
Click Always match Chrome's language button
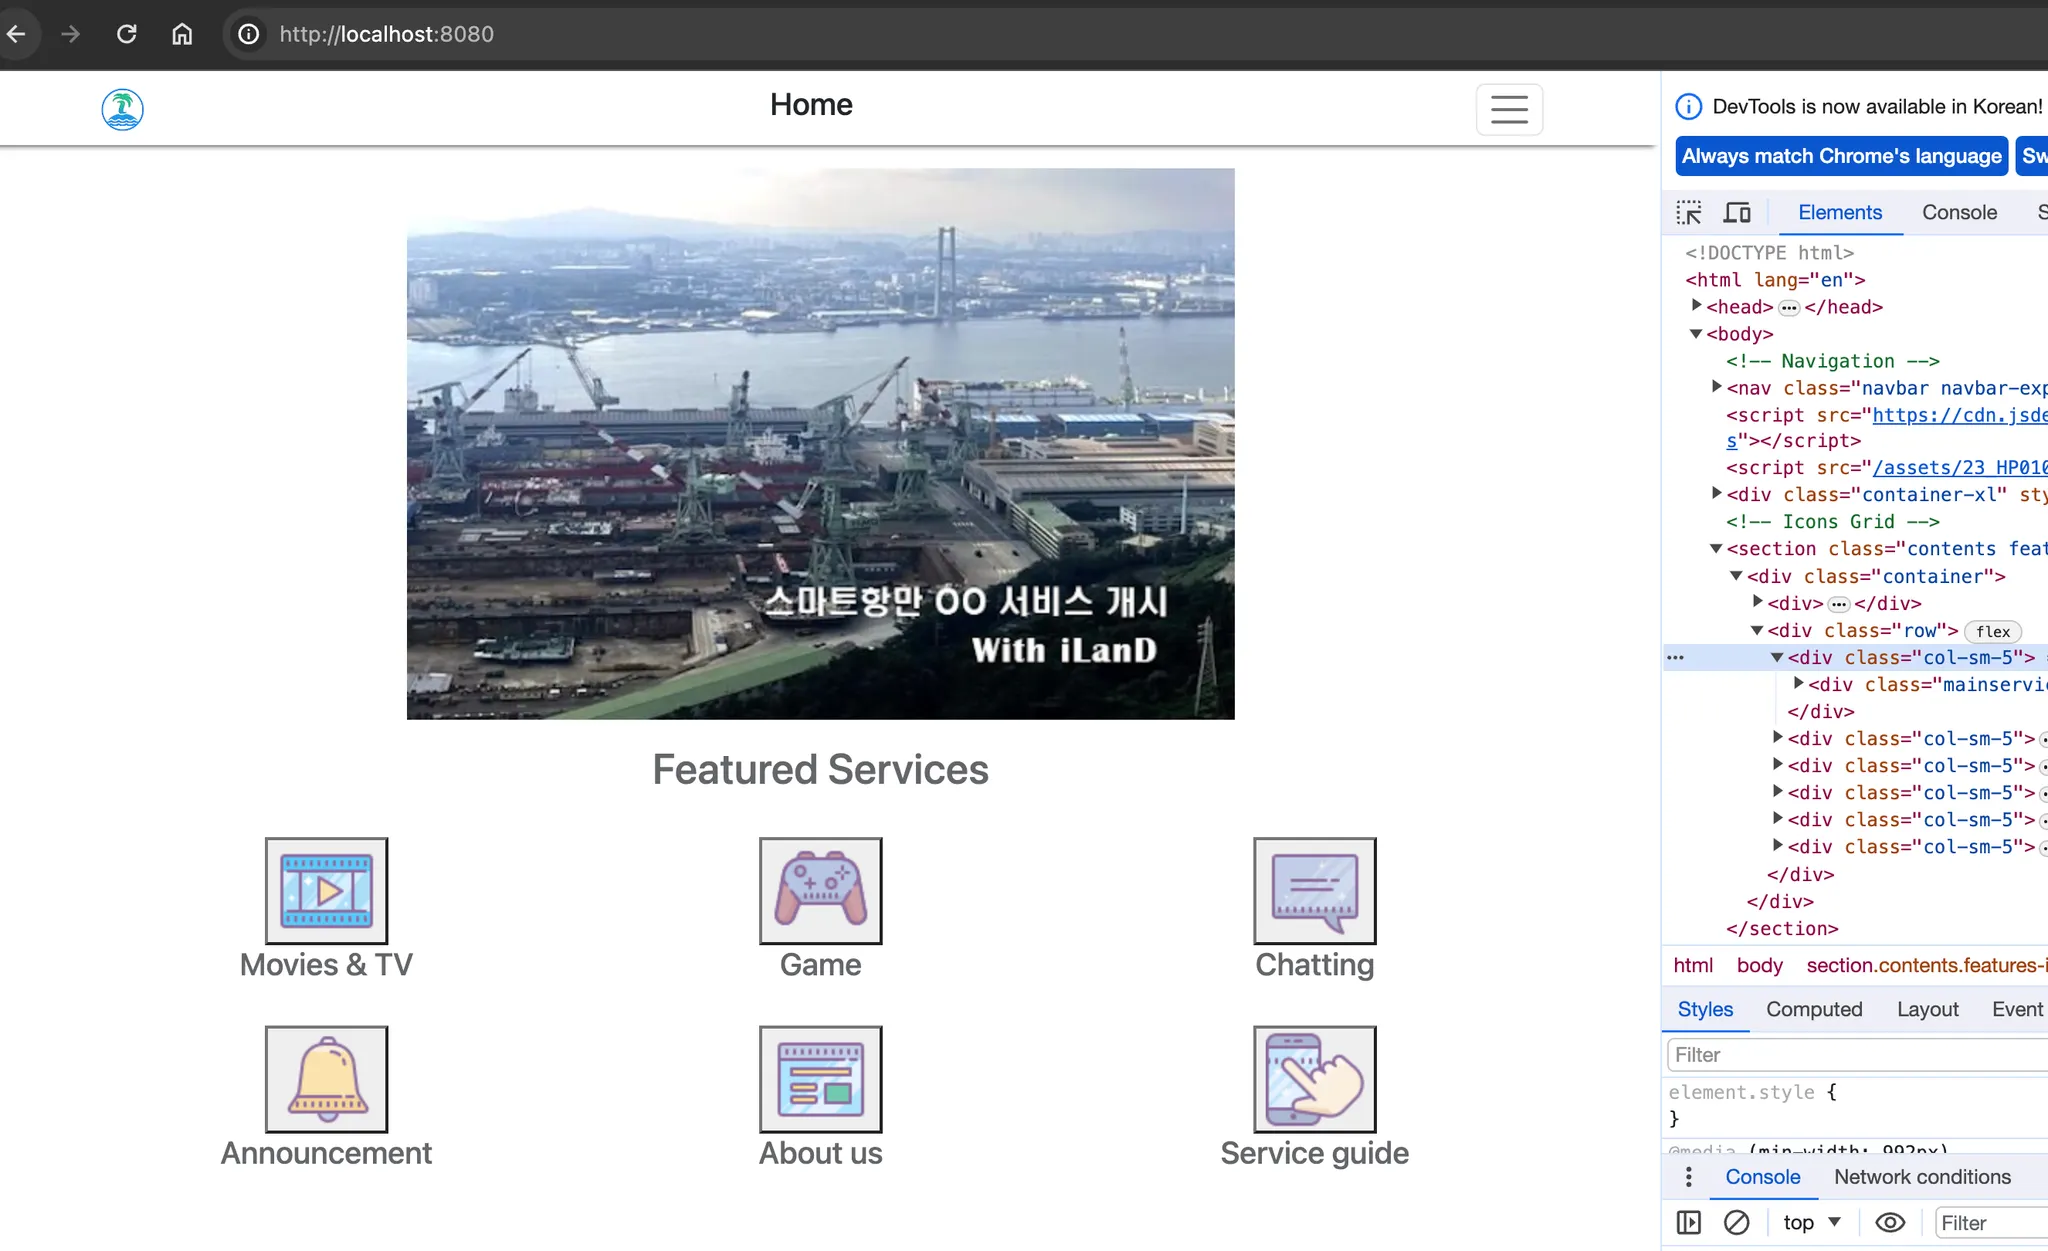pyautogui.click(x=1841, y=156)
